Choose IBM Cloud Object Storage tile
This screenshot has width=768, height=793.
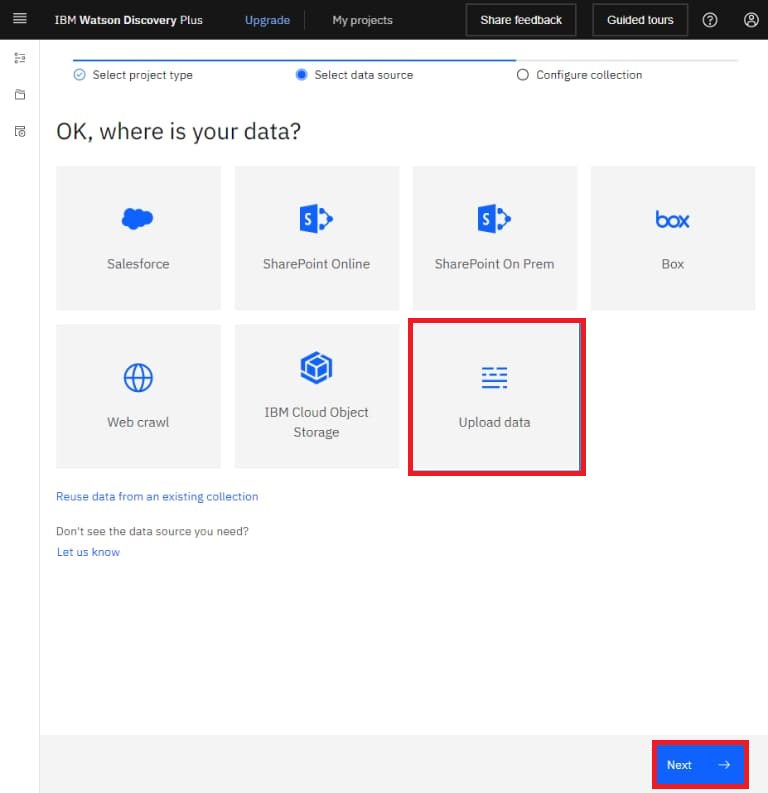pos(316,396)
